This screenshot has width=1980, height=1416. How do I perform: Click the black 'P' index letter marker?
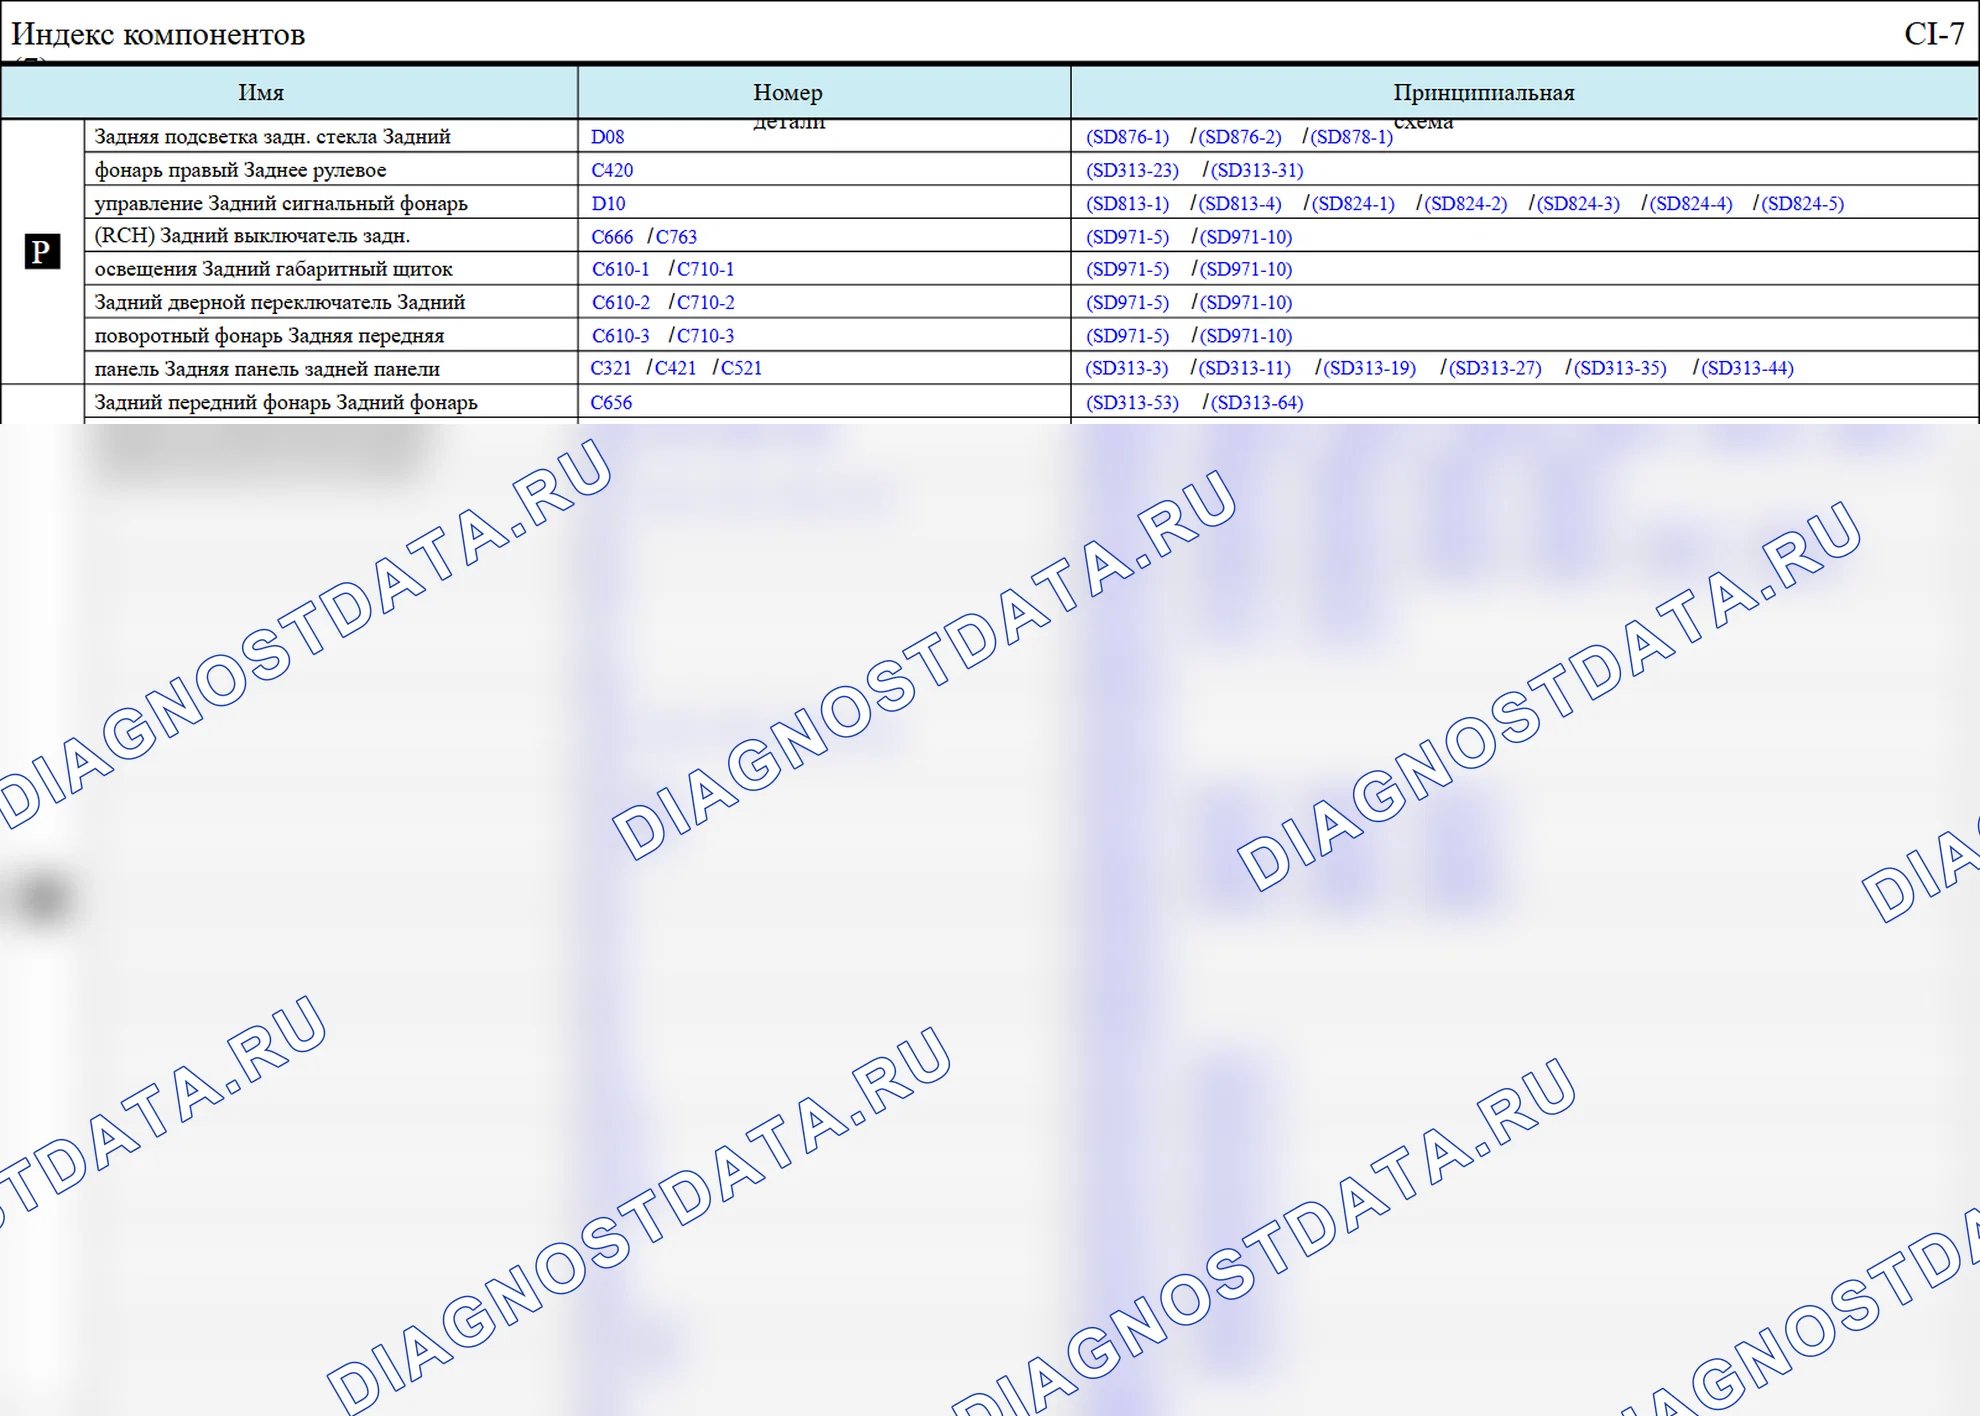tap(42, 251)
